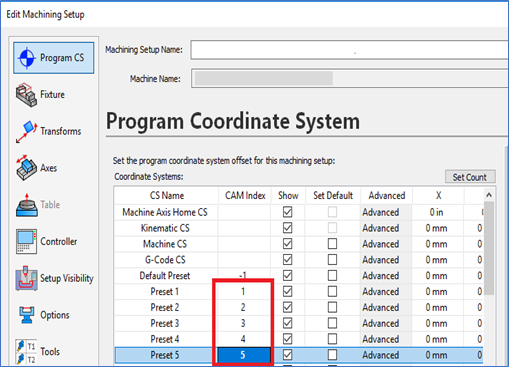Viewport: 509px width, 367px height.
Task: Select the Machine Axis Home CS row name
Action: [x=165, y=212]
